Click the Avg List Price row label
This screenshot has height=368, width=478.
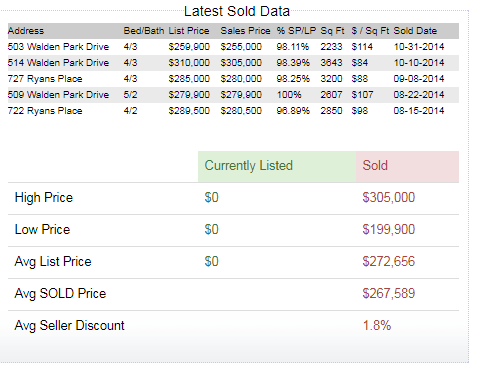point(53,262)
